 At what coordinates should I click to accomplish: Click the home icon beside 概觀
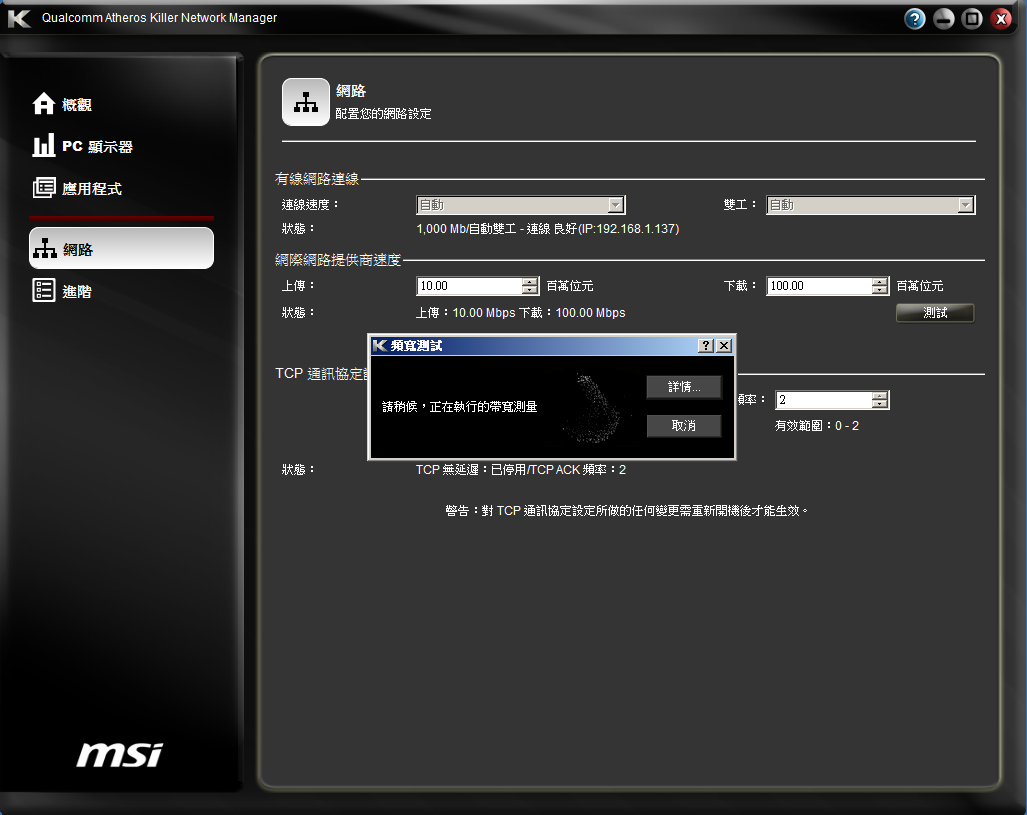click(44, 104)
